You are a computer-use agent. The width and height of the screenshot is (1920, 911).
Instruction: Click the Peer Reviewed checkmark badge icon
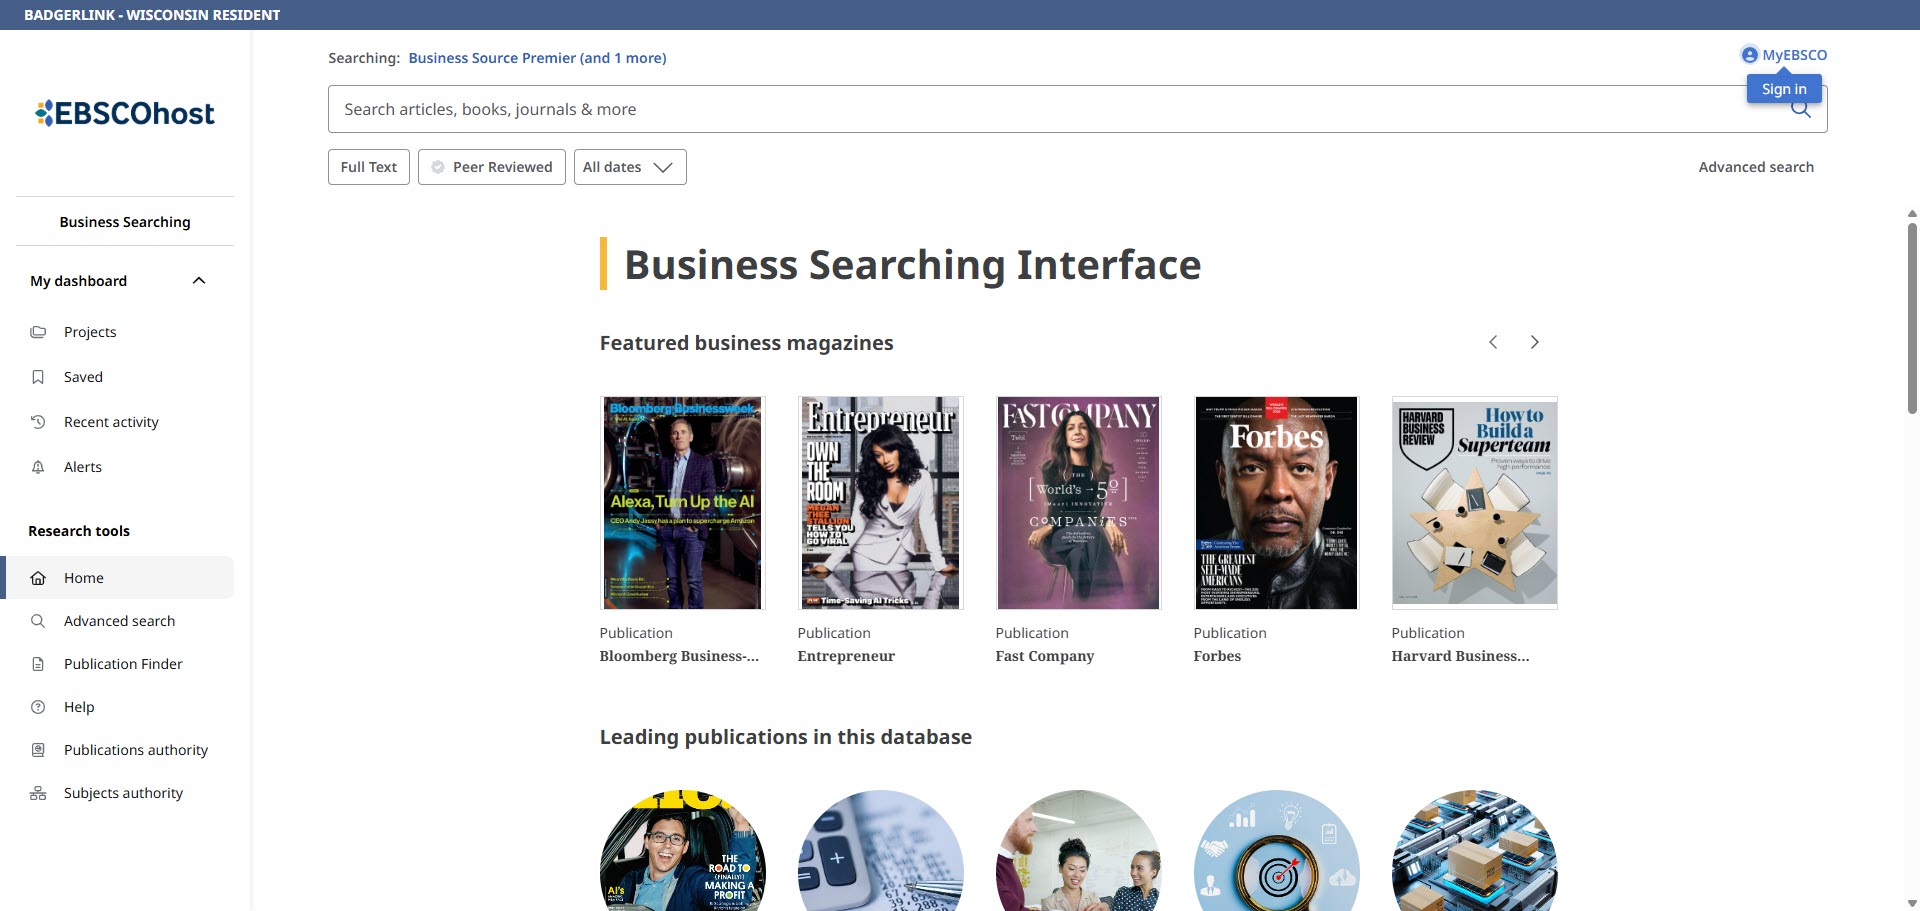coord(438,167)
